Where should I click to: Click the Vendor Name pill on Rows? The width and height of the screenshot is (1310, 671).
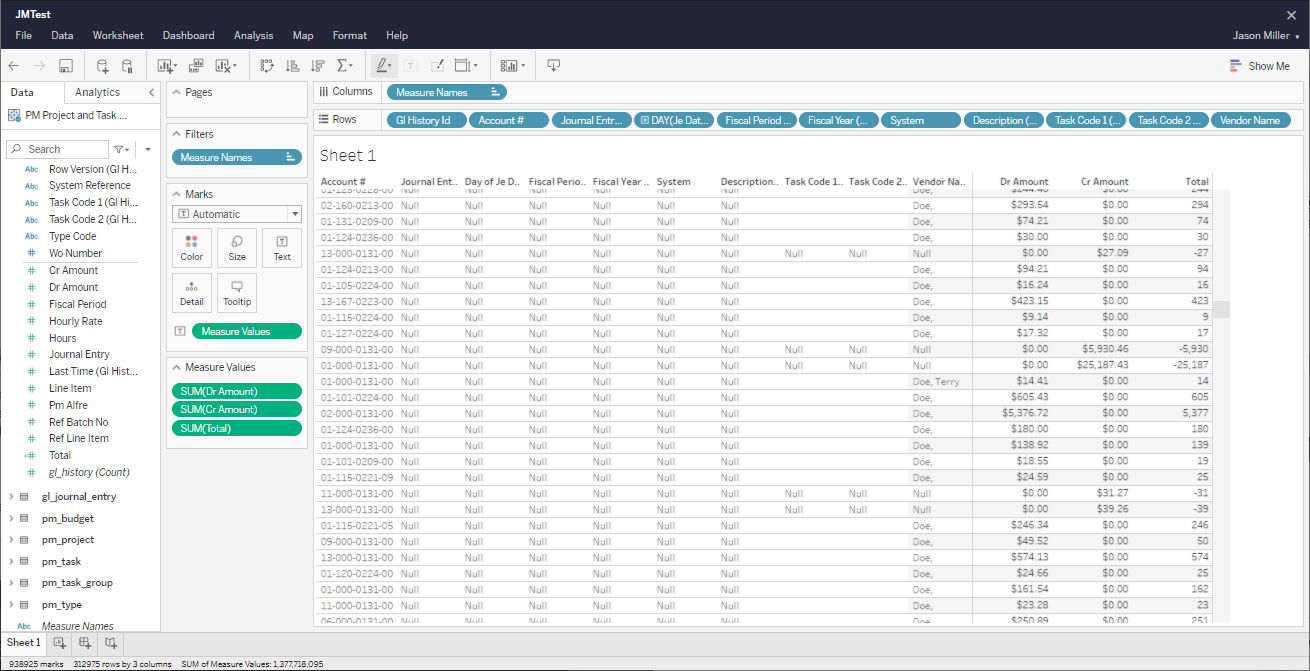tap(1250, 120)
